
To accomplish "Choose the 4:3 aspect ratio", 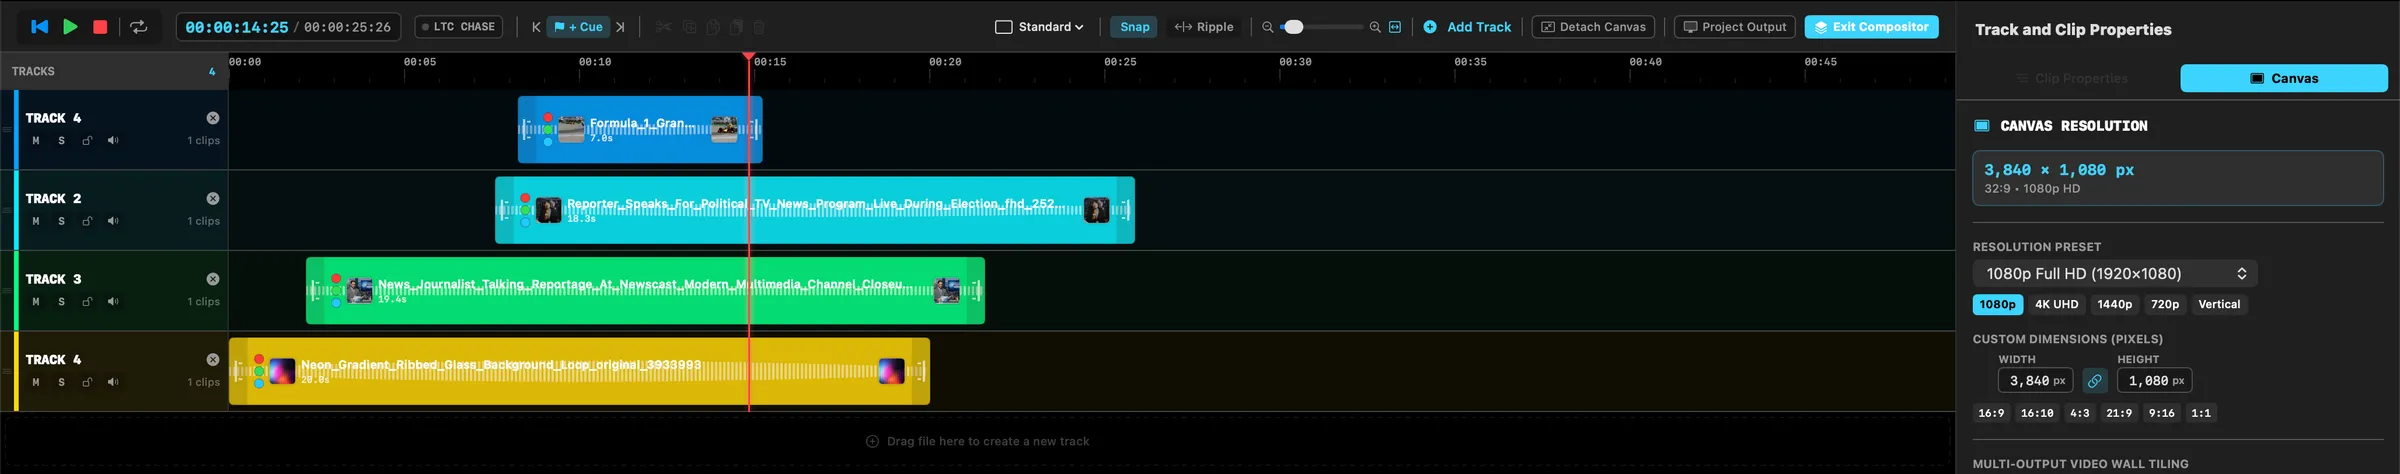I will pos(2079,413).
